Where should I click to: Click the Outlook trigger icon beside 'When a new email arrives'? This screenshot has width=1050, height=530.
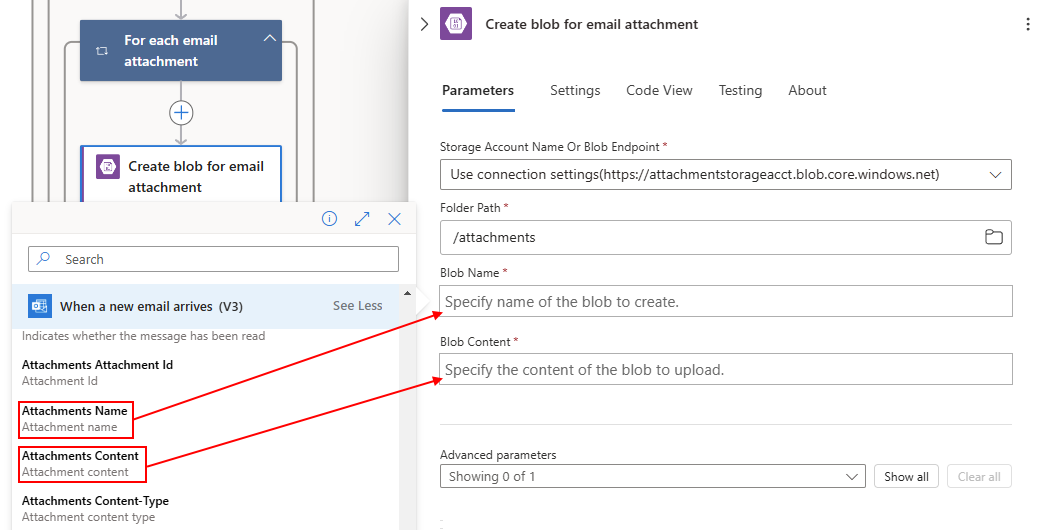click(40, 306)
